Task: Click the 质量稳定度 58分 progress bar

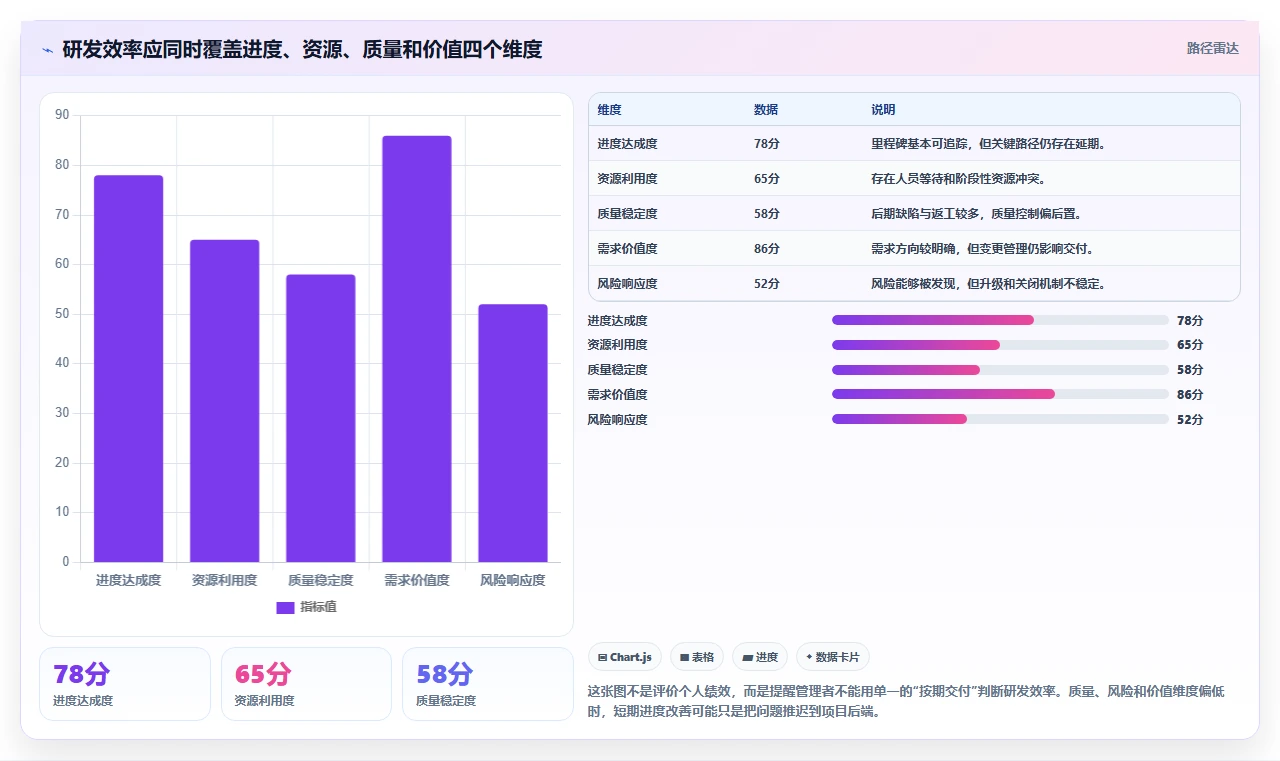Action: pyautogui.click(x=1000, y=370)
